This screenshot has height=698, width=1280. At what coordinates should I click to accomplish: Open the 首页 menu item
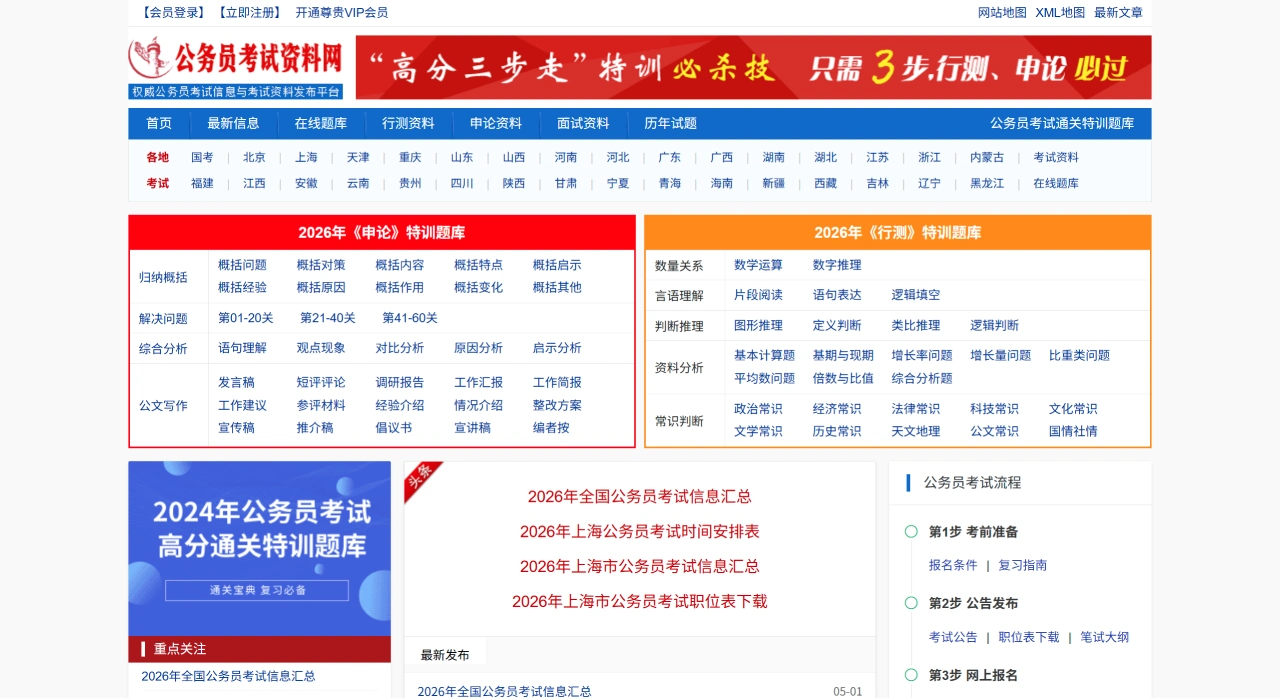tap(158, 123)
